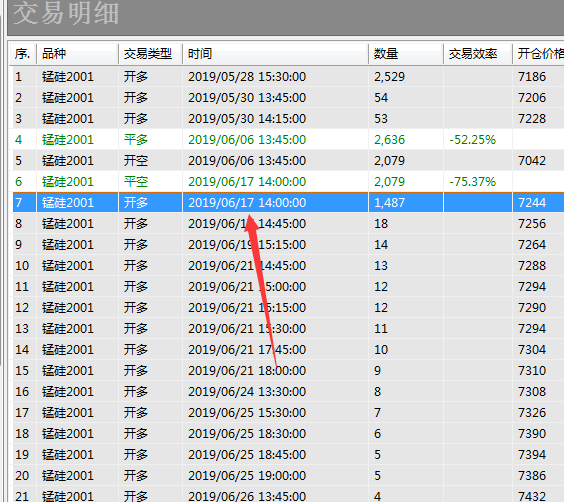This screenshot has width=564, height=502.
Task: Click open price 7390
Action: 532,434
